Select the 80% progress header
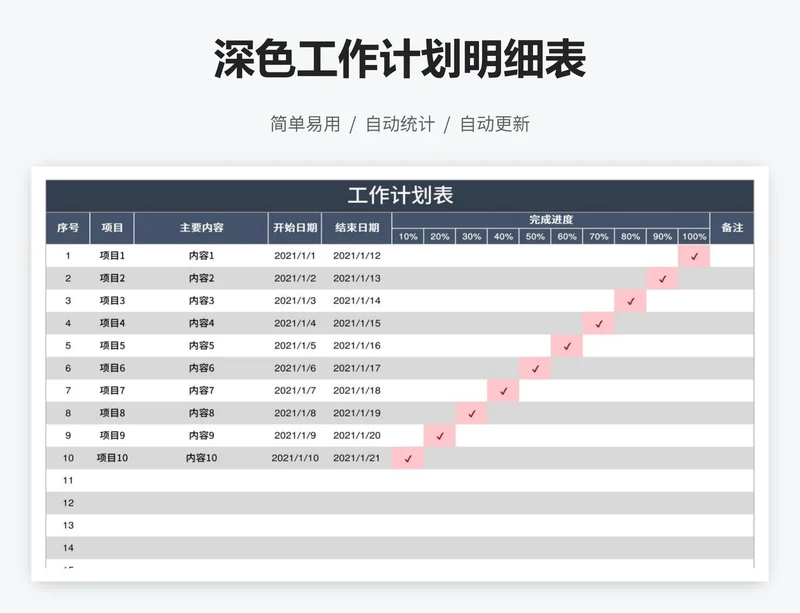800x613 pixels. (x=630, y=236)
